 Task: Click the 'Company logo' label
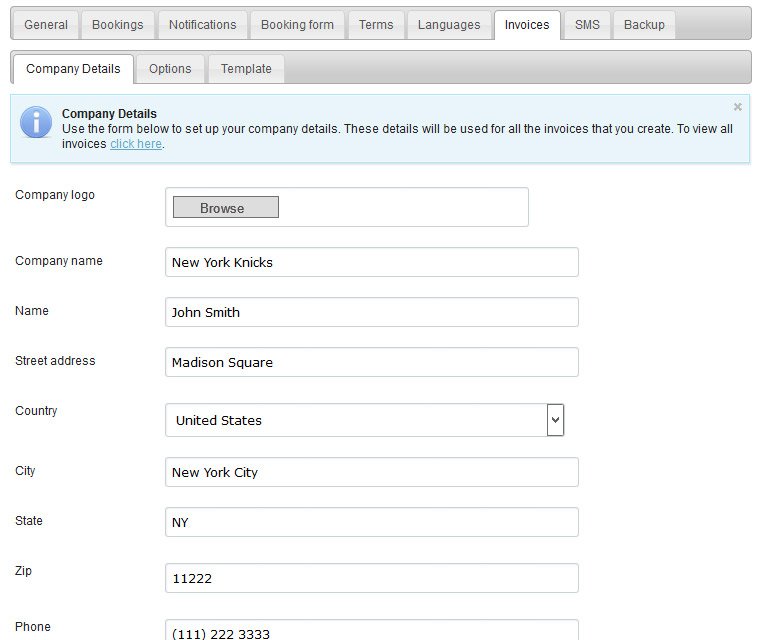tap(55, 195)
